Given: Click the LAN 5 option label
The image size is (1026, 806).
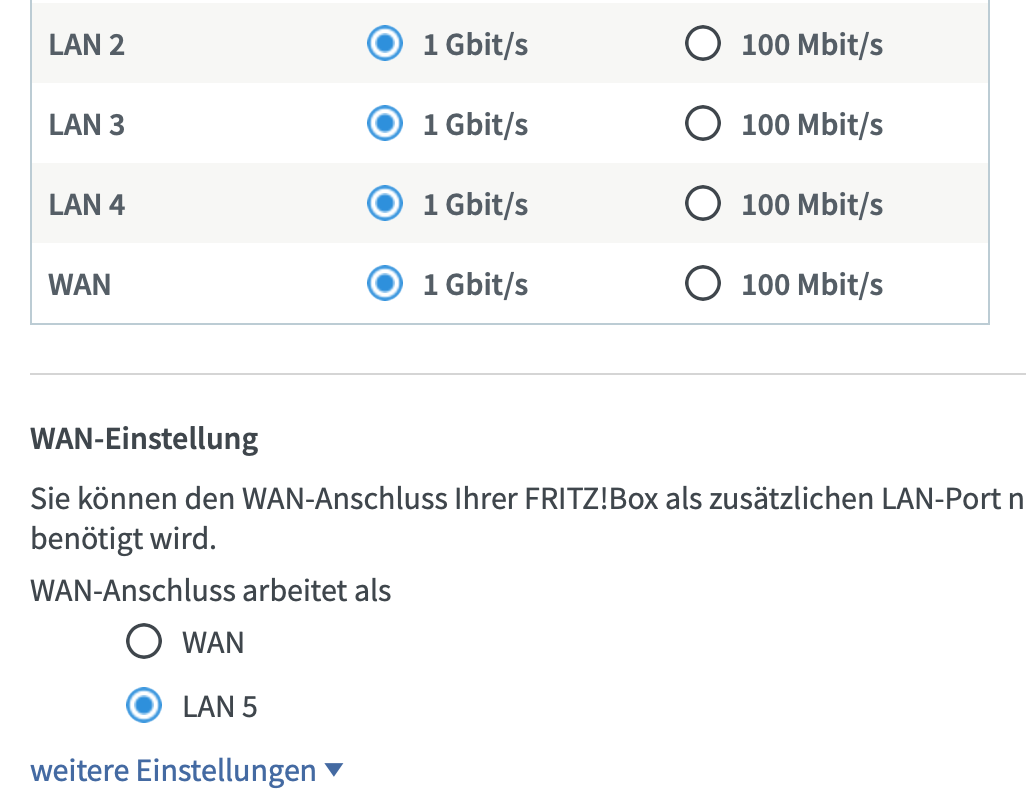Looking at the screenshot, I should [x=220, y=705].
